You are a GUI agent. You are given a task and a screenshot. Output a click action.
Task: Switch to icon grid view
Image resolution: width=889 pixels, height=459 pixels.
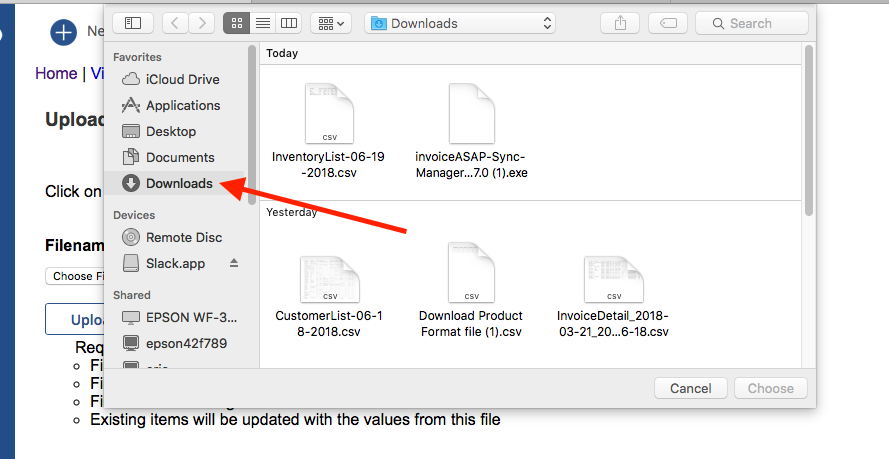point(237,23)
